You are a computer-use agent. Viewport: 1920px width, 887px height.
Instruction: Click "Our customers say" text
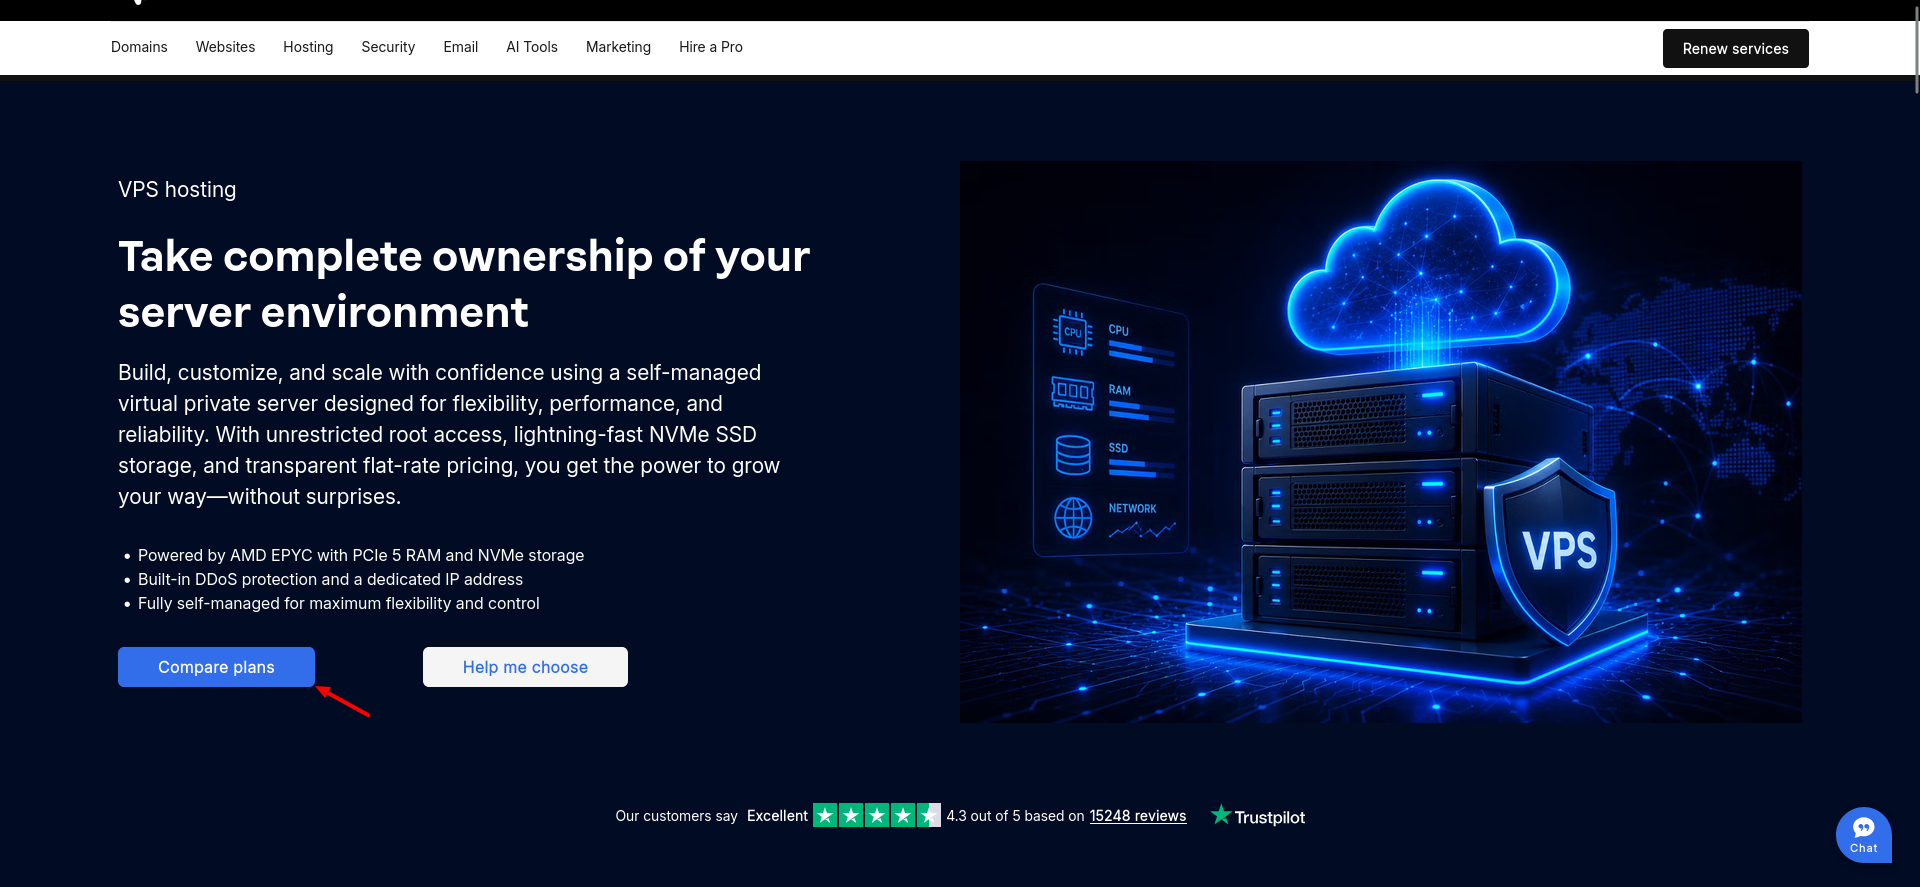tap(676, 816)
